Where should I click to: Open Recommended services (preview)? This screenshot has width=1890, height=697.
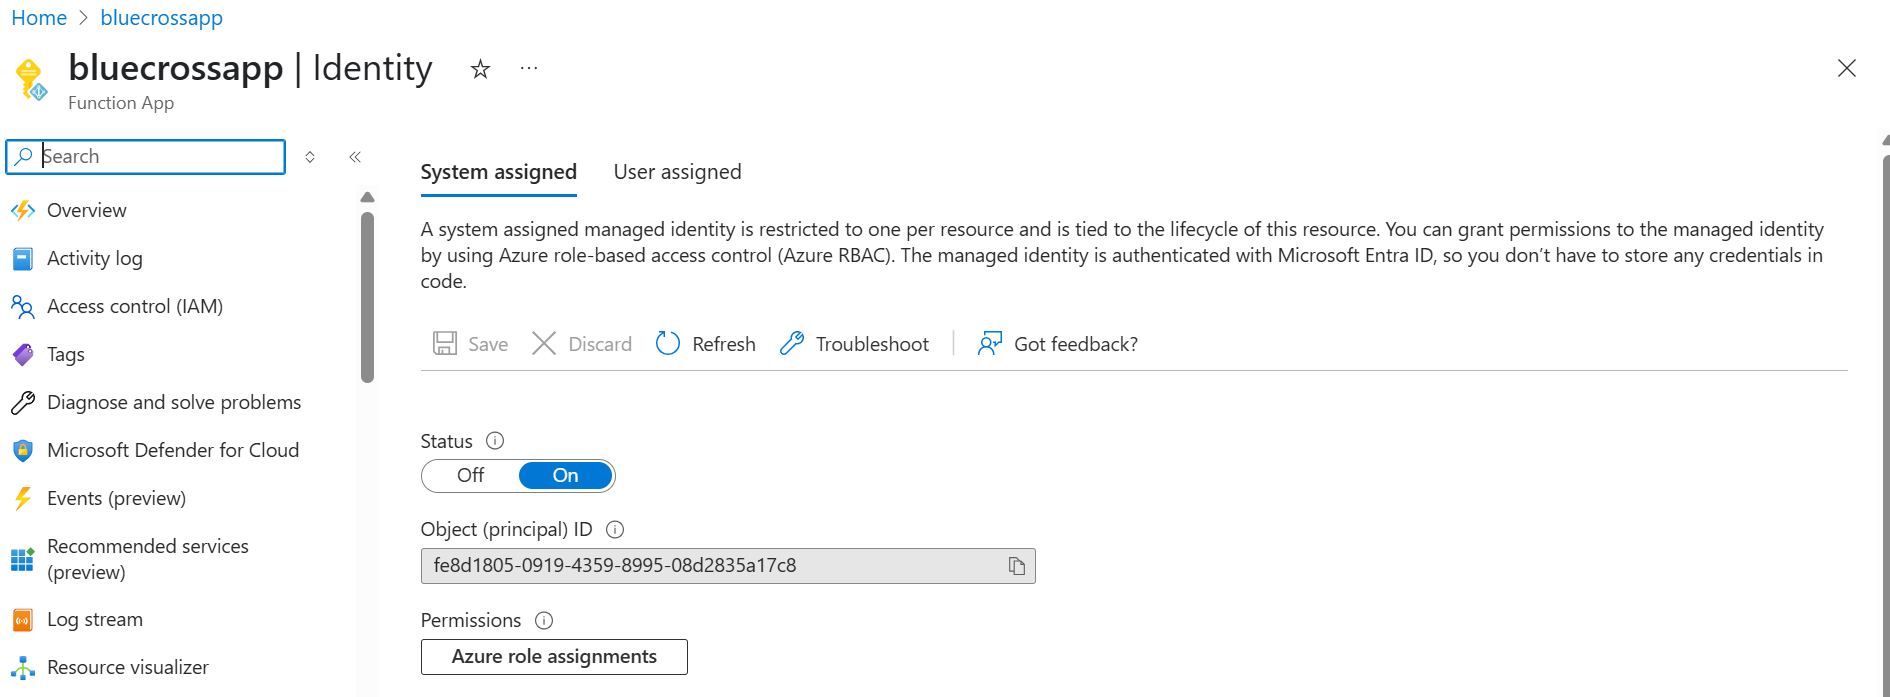148,559
